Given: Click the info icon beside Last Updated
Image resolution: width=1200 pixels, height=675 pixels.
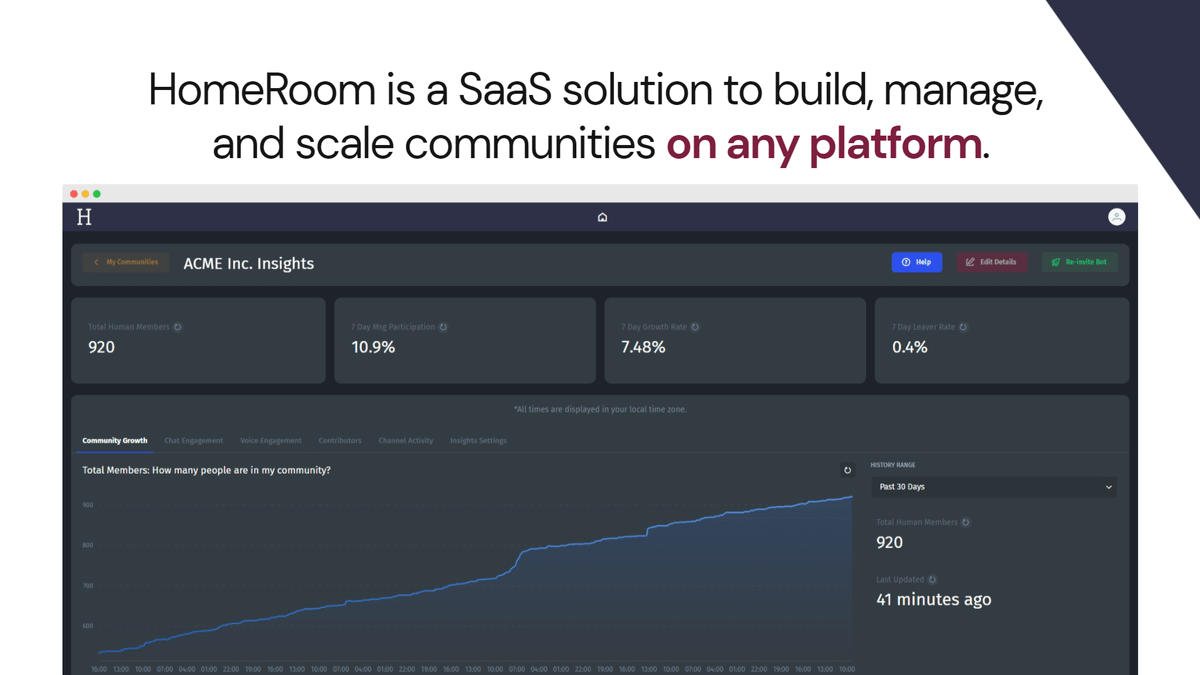Looking at the screenshot, I should pos(932,580).
